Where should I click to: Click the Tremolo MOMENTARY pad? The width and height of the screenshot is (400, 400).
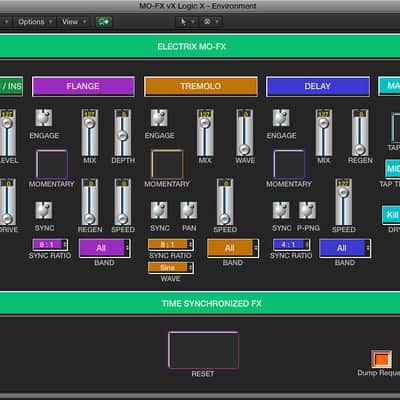coord(167,165)
